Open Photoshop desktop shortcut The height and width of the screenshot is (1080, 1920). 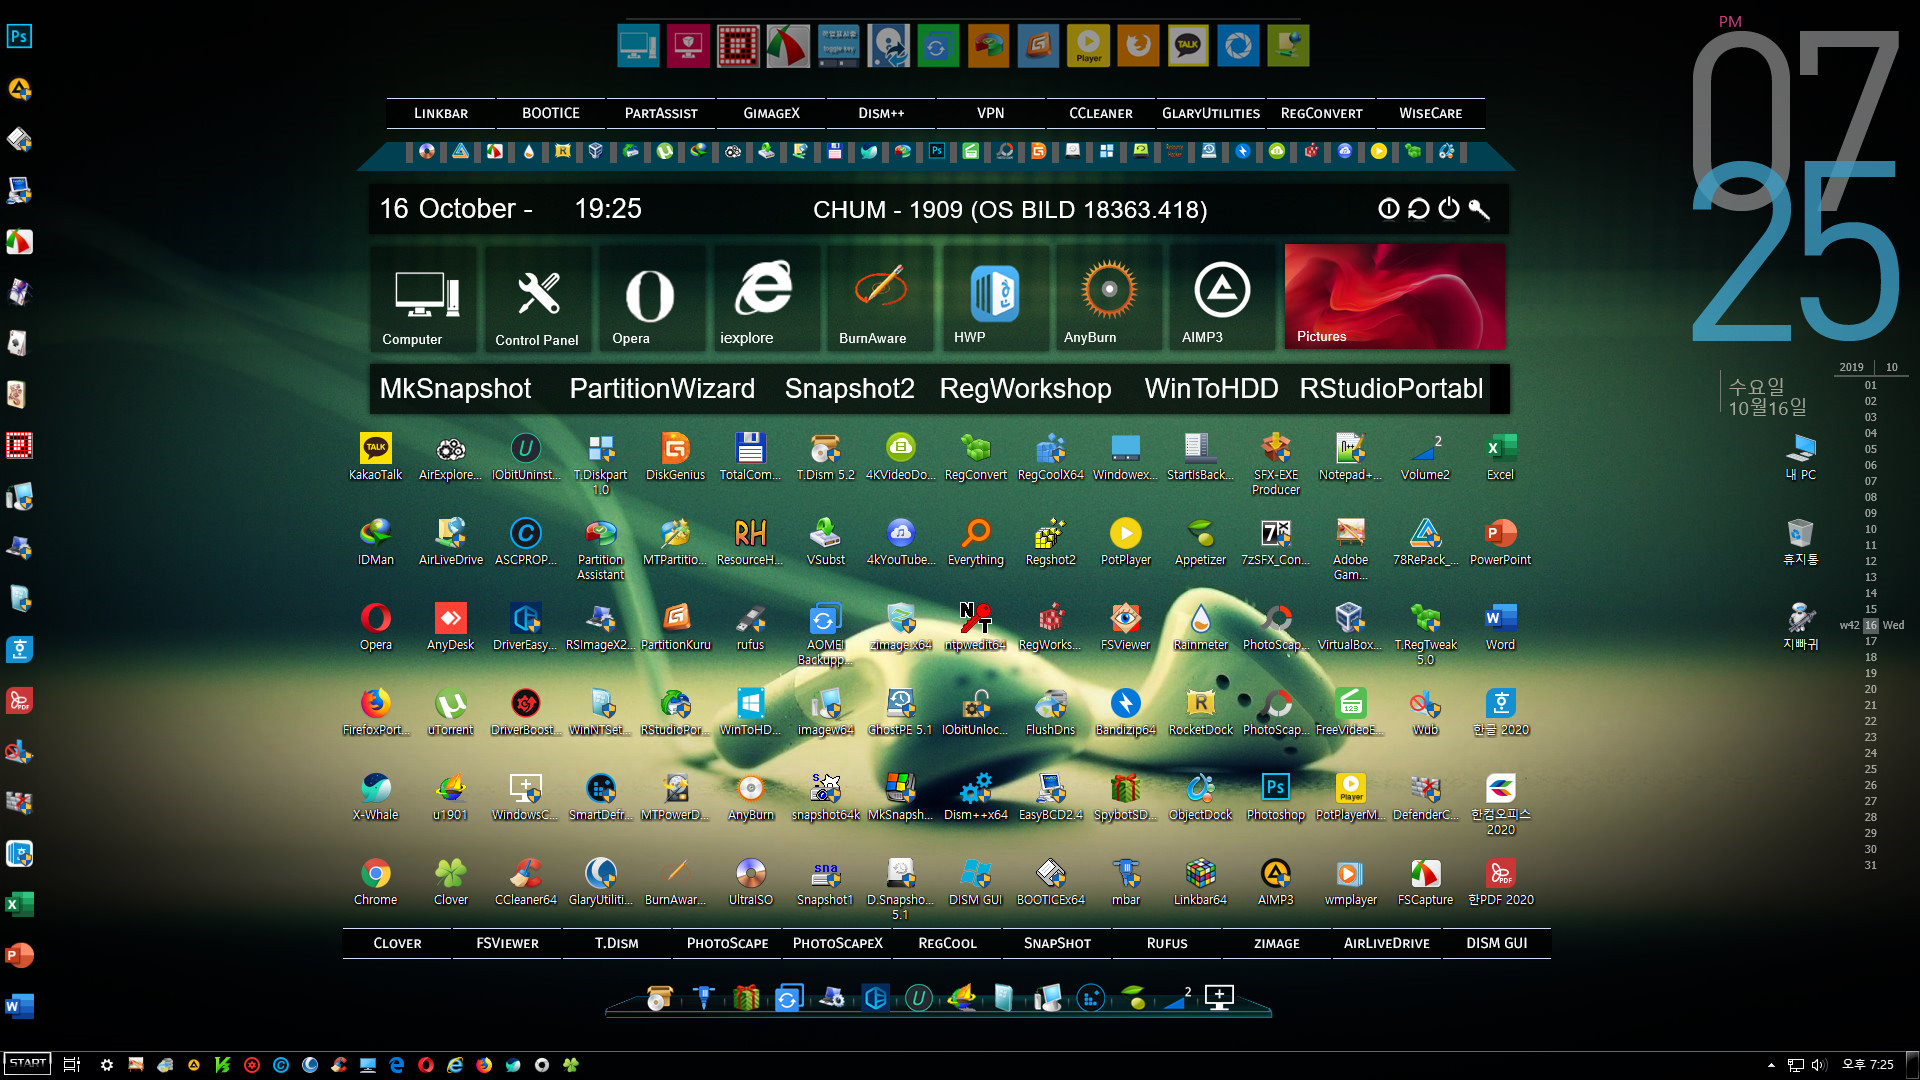pos(1275,797)
